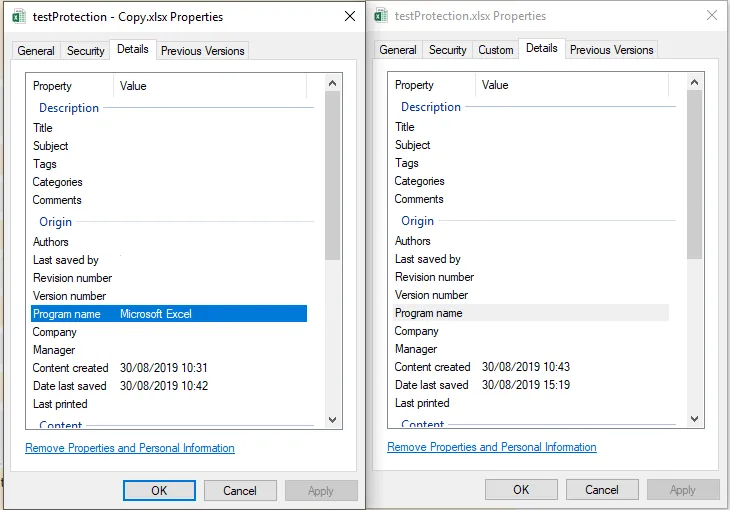Viewport: 730px width, 510px height.
Task: Select the Program name row in the left dialog
Action: coord(168,314)
